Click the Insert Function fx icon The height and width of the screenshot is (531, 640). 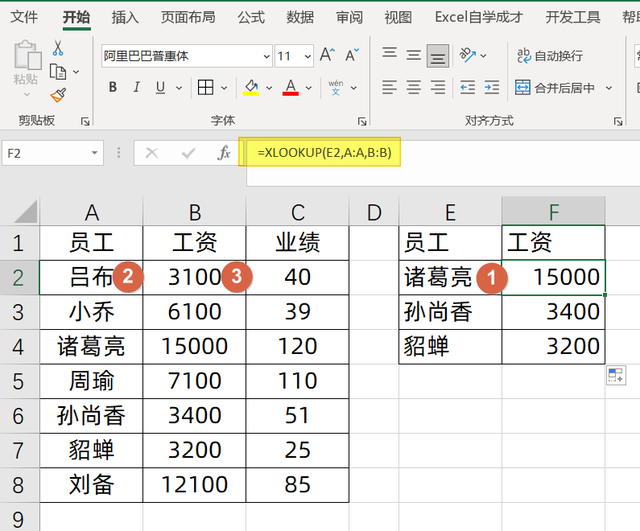pyautogui.click(x=223, y=153)
